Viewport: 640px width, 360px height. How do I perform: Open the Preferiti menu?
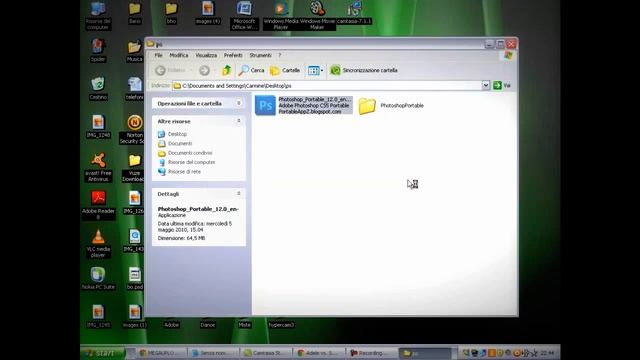click(233, 55)
